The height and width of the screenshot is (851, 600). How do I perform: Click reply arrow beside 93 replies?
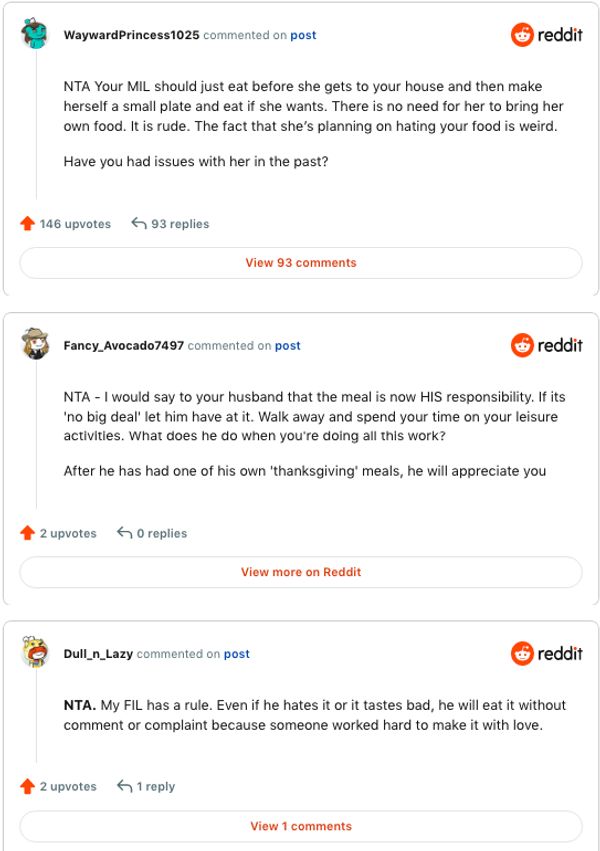pos(139,224)
